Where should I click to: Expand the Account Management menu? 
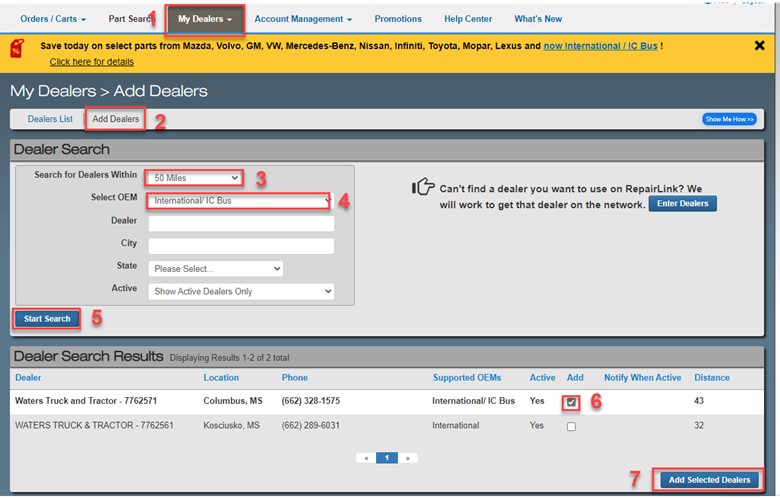(x=303, y=19)
